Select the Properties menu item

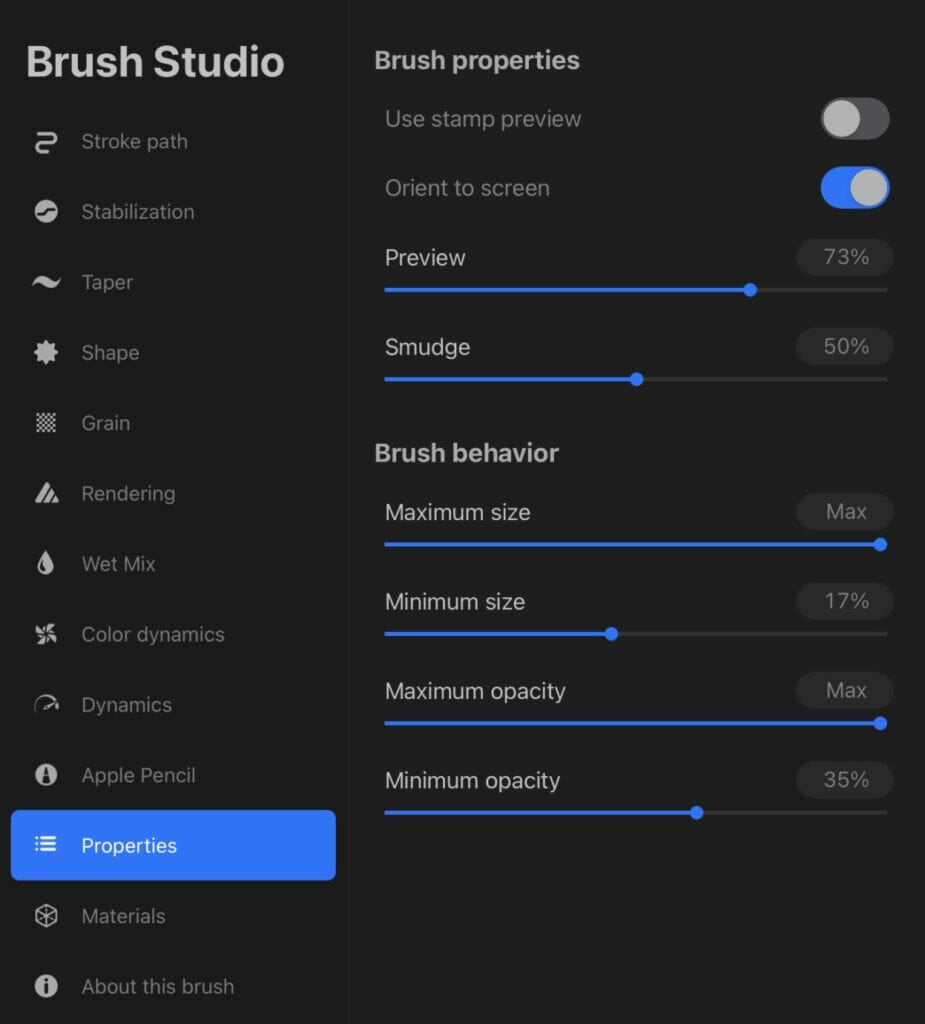[173, 845]
